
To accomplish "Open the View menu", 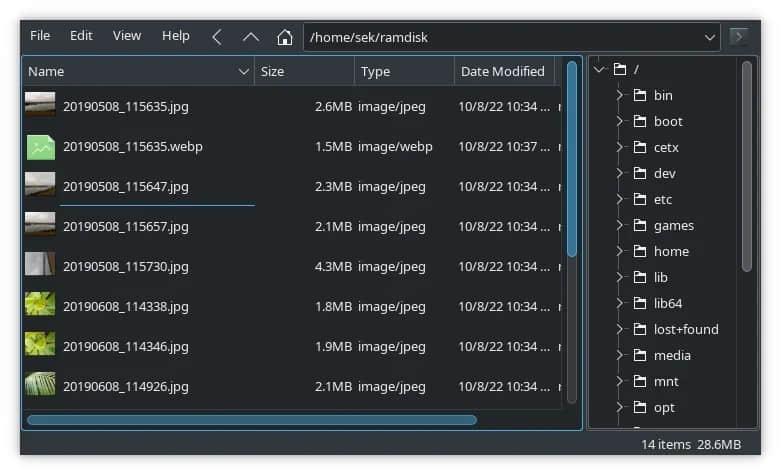I will 127,36.
